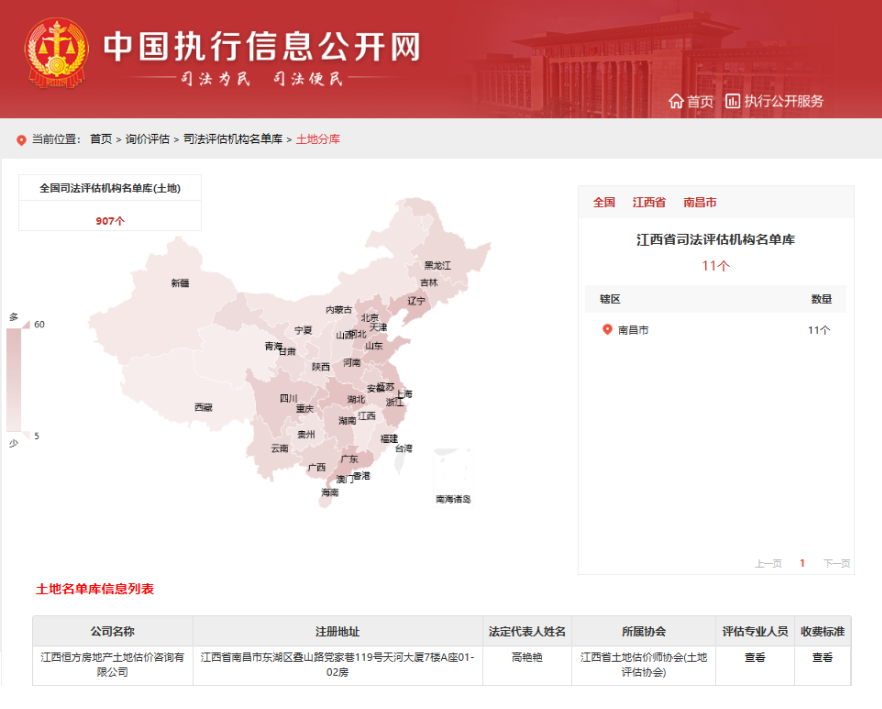
Task: Click the red pin beside 南昌市
Action: (x=607, y=330)
